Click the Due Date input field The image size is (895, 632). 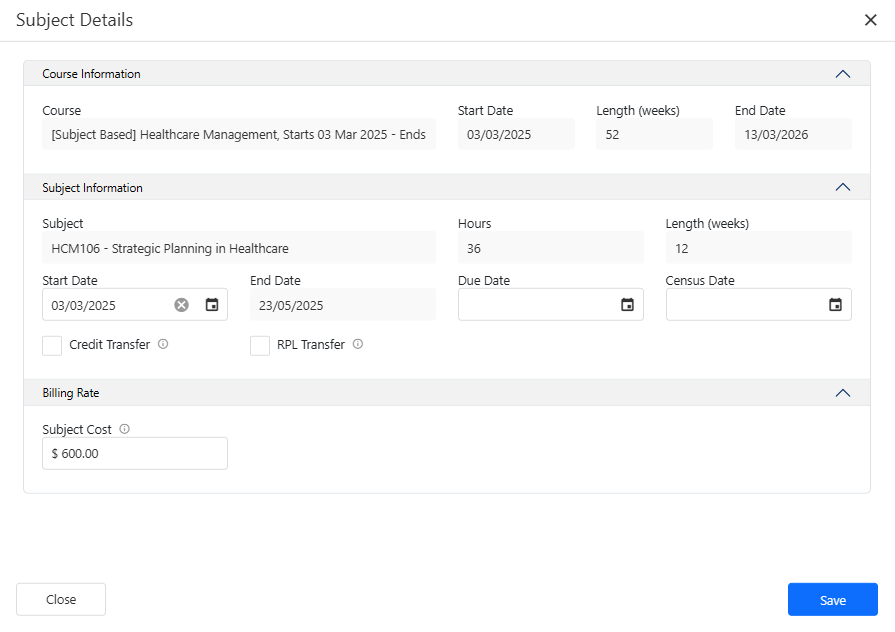click(x=535, y=305)
